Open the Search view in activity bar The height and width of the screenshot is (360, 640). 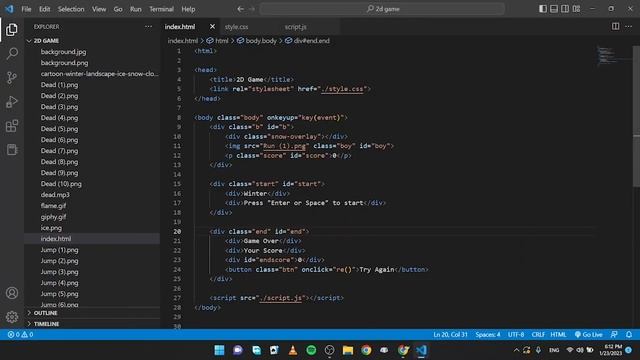pos(12,53)
